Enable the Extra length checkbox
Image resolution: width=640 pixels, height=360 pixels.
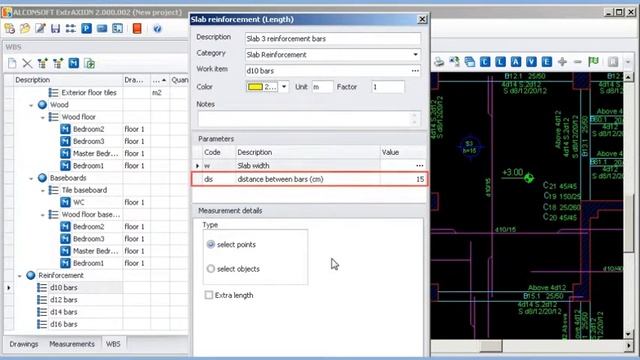pos(209,295)
